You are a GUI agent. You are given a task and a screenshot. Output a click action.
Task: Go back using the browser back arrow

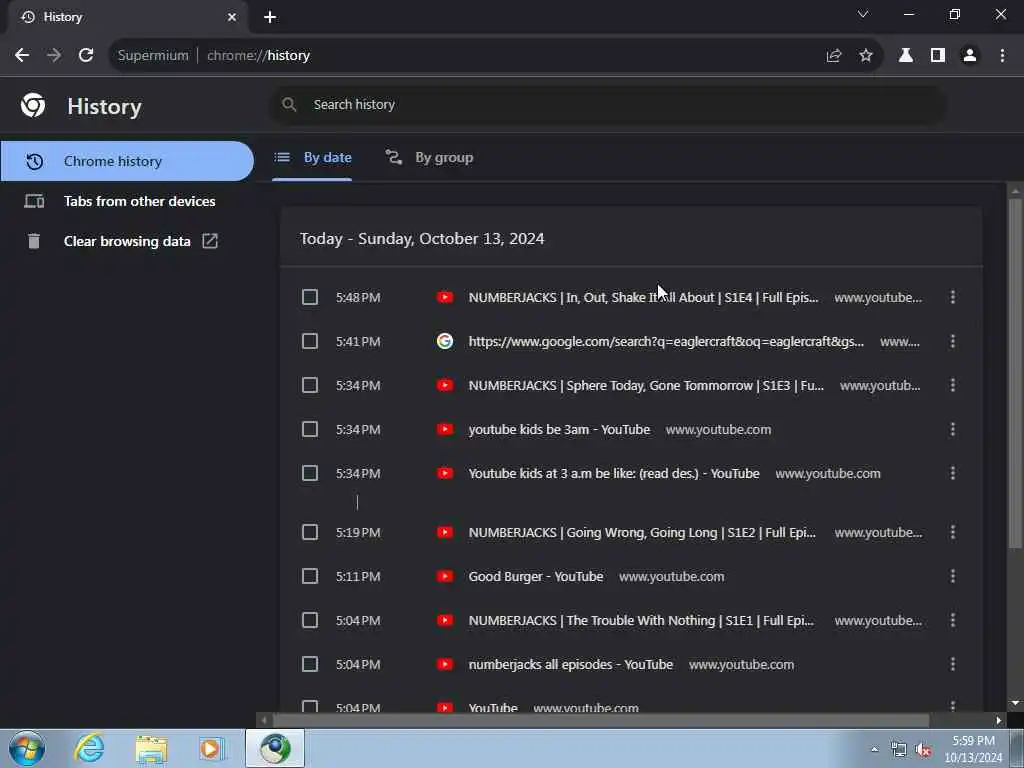tap(22, 56)
